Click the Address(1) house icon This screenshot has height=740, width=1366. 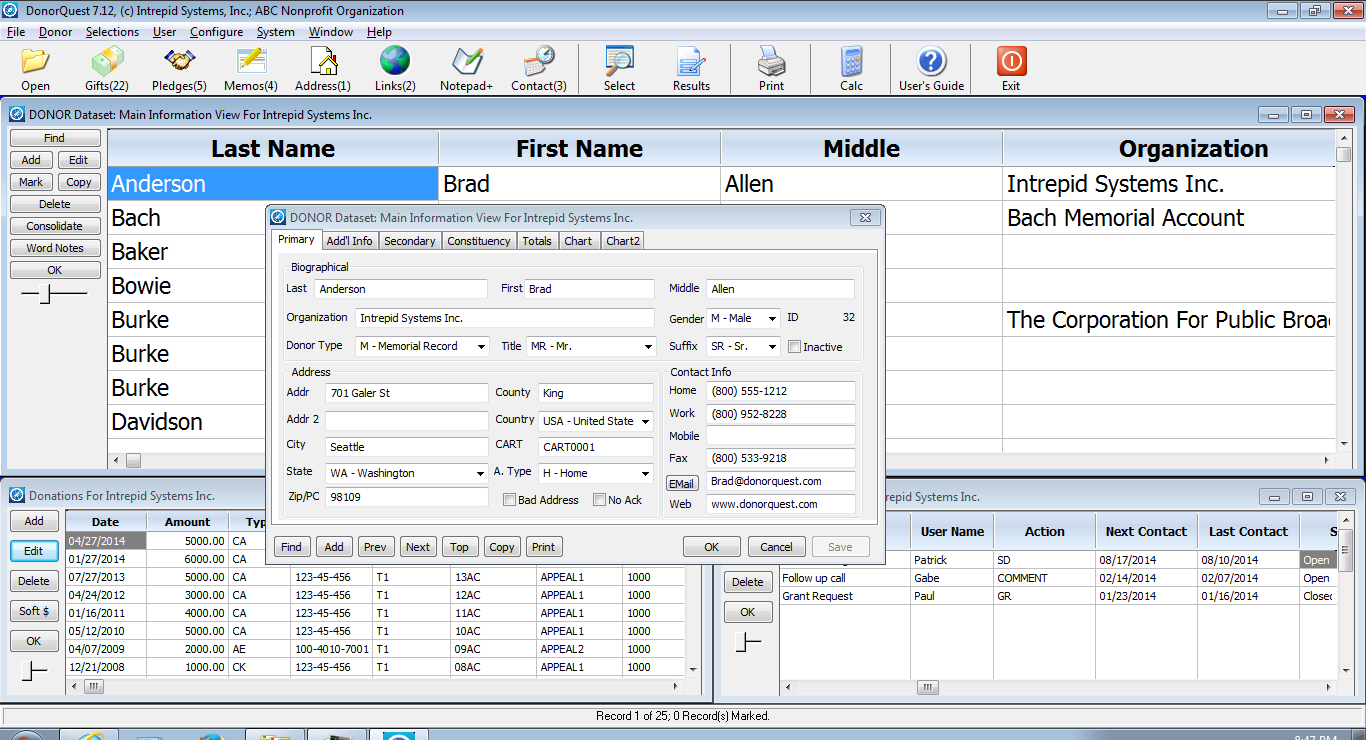point(323,62)
